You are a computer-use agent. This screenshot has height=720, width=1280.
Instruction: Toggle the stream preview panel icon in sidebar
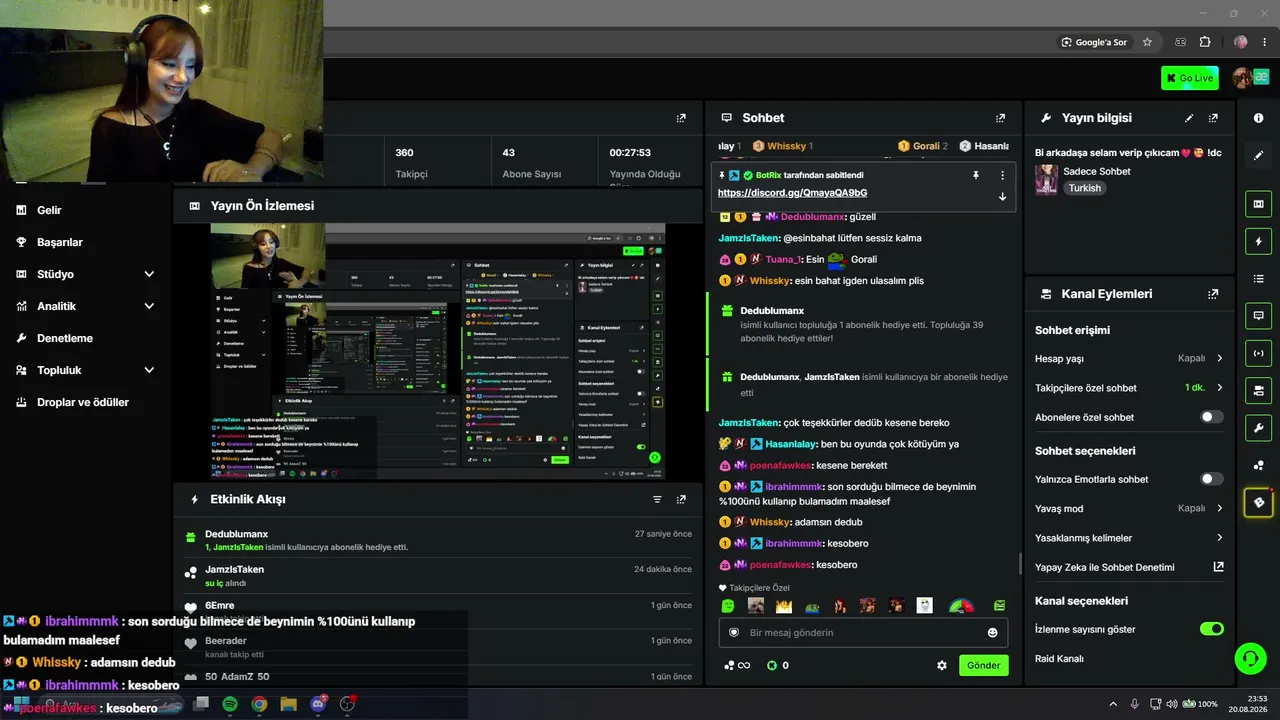pos(1258,204)
